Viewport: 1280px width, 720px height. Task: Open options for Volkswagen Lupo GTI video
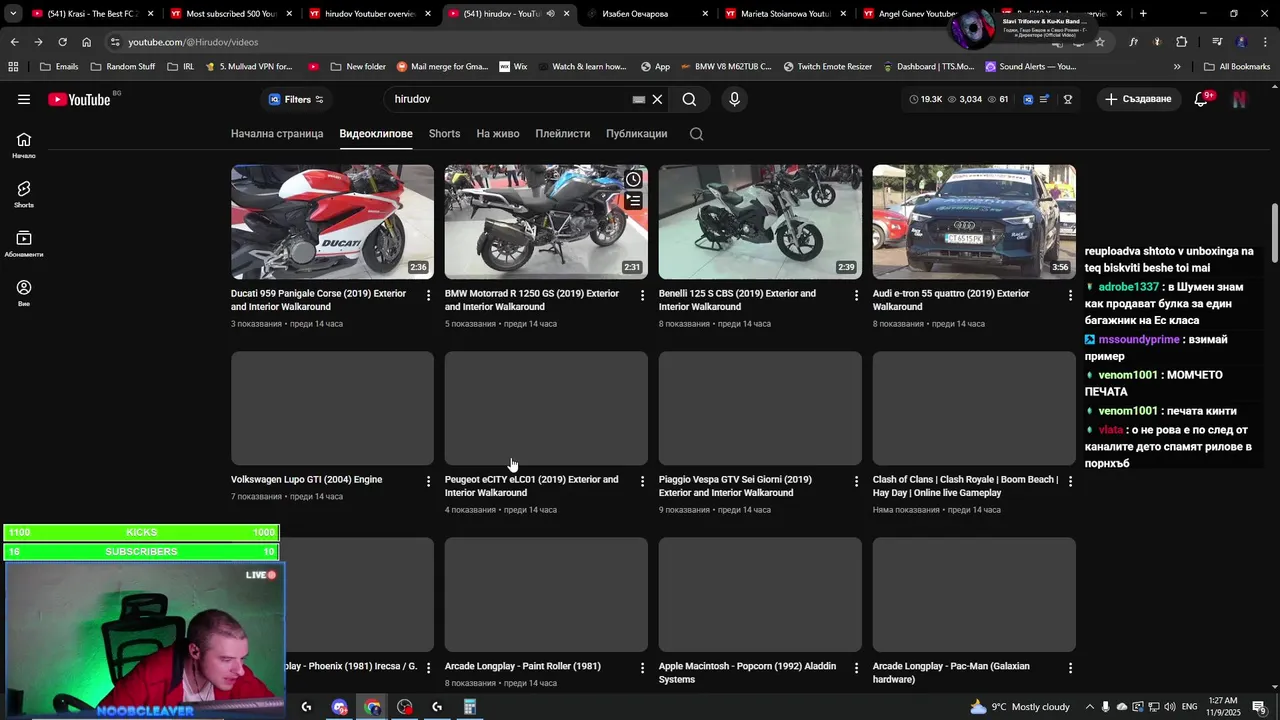[428, 481]
